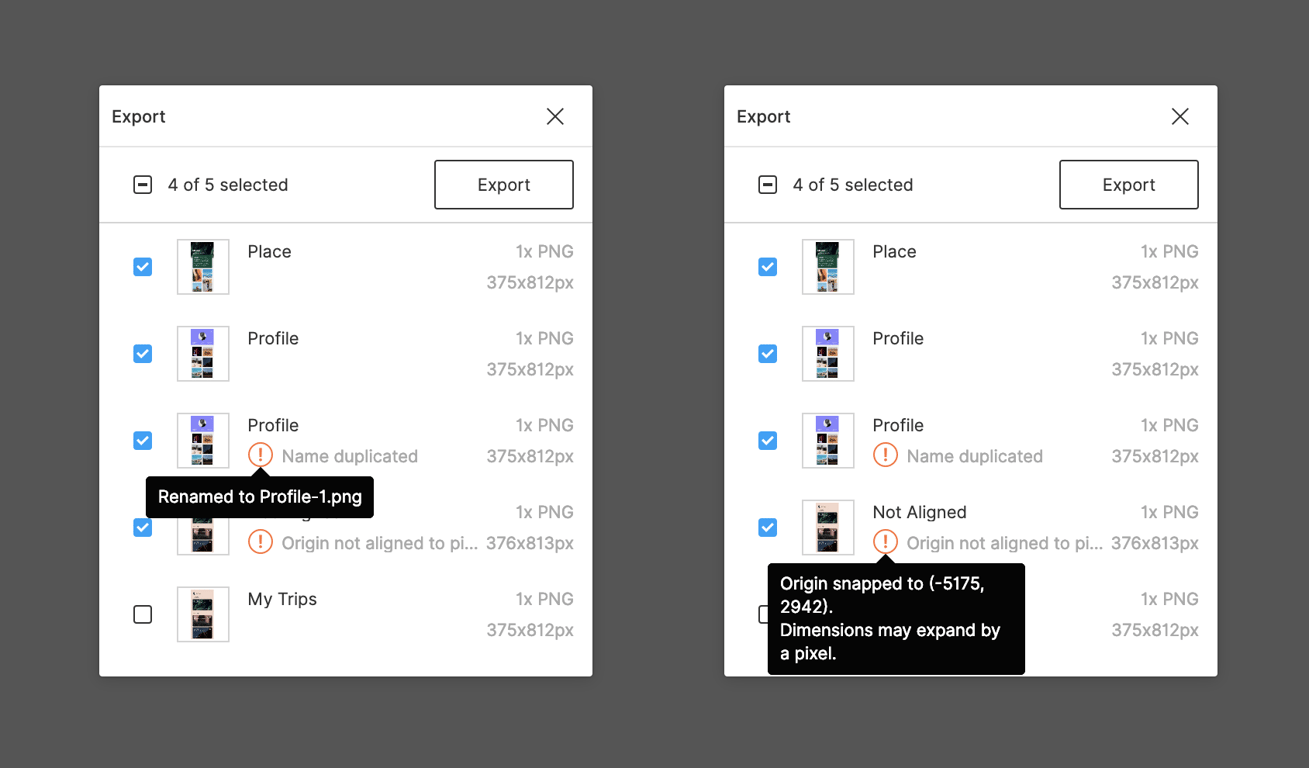The height and width of the screenshot is (768, 1309).
Task: Click warning icon beside 'Name duplicated' in left dialog
Action: pyautogui.click(x=260, y=456)
